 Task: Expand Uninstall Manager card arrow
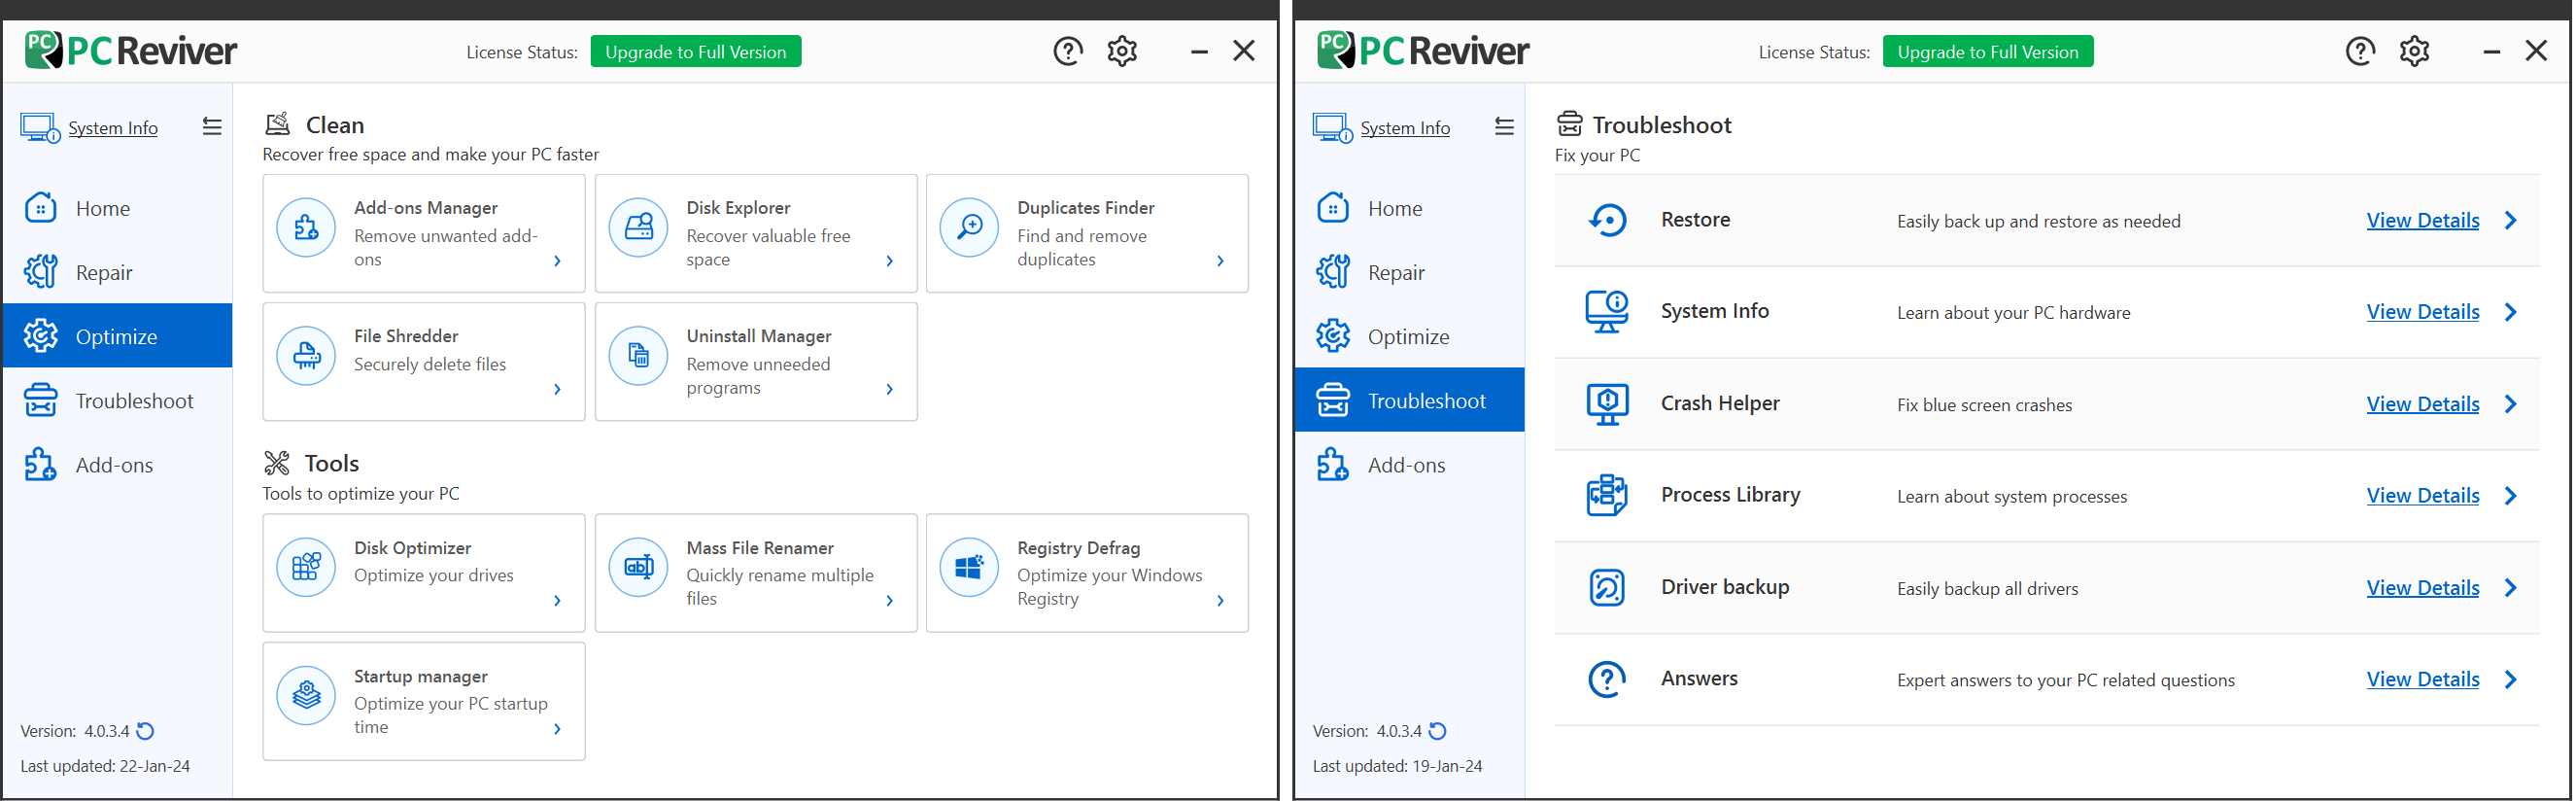point(890,389)
